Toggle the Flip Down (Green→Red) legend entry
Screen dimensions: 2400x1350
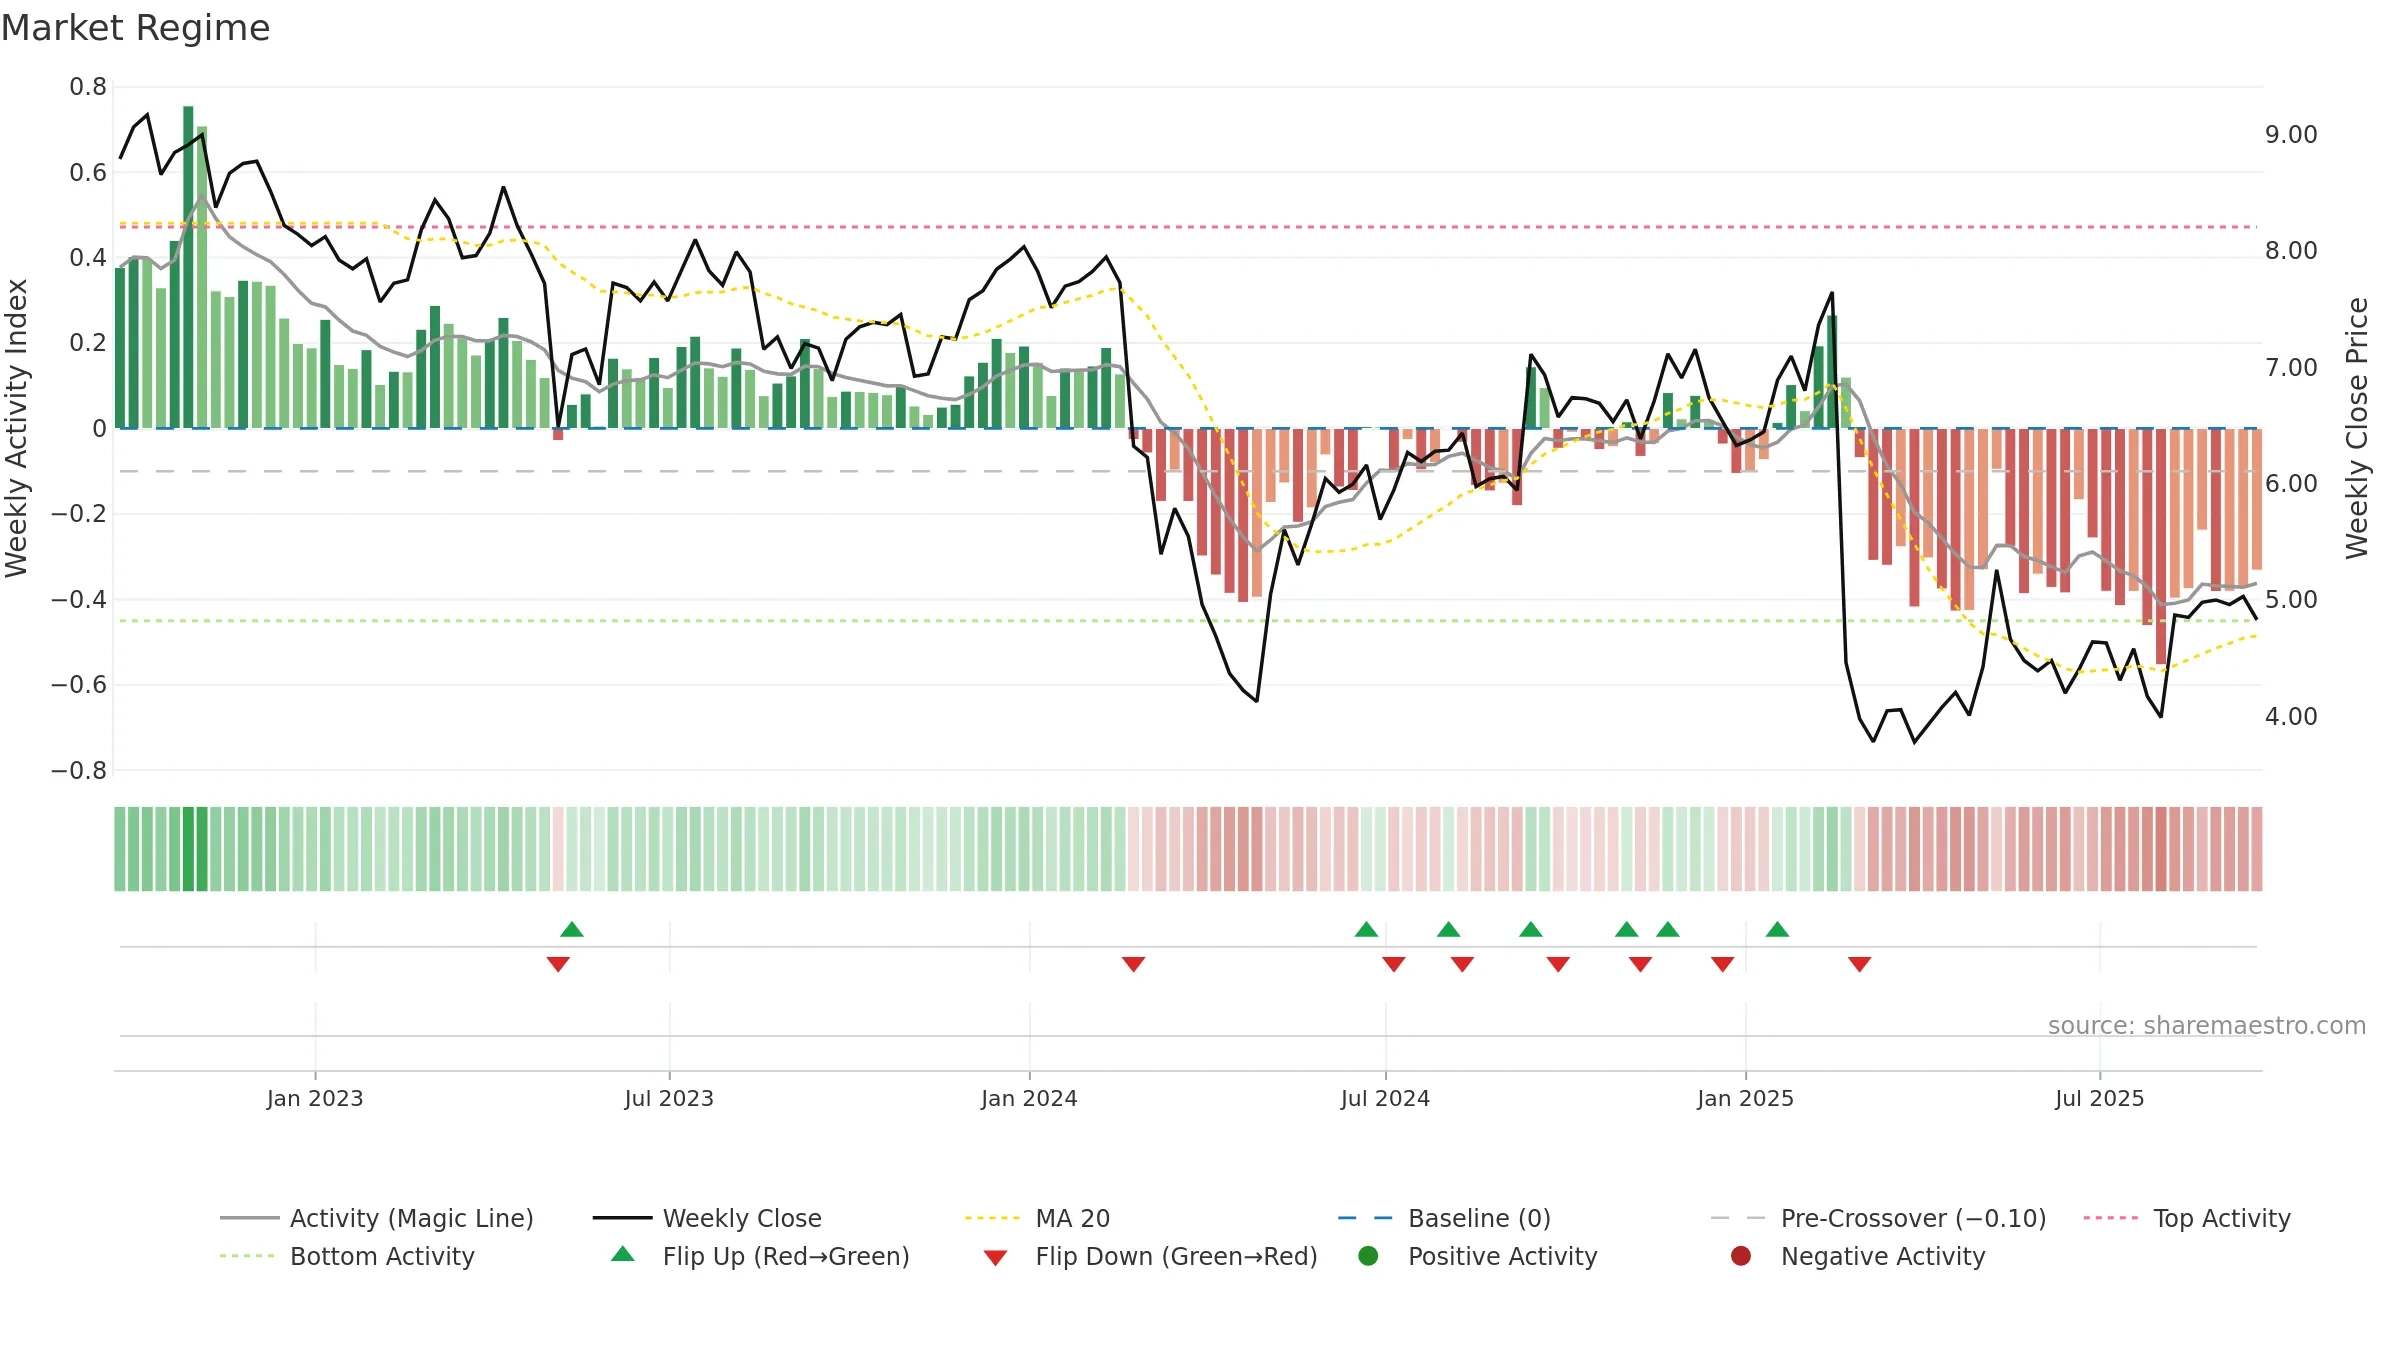click(x=1150, y=1256)
